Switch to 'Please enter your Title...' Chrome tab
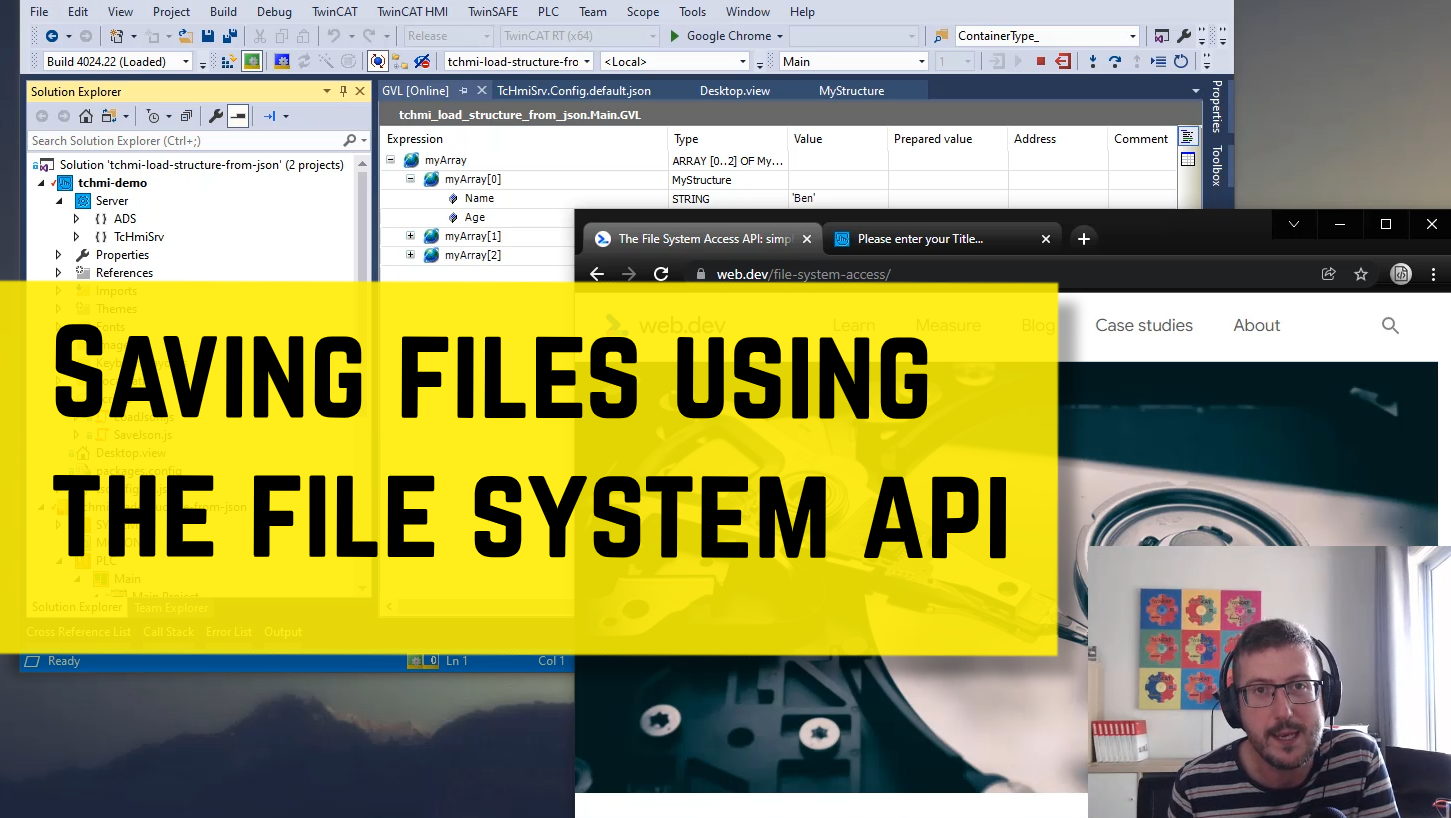The width and height of the screenshot is (1451, 818). [x=943, y=239]
